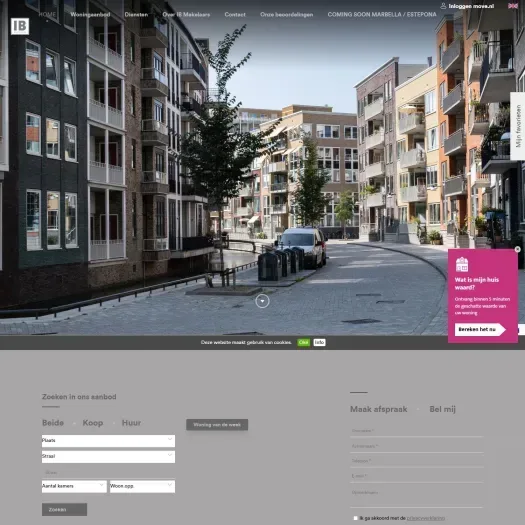Go to Over IB Makelaars page
Image resolution: width=525 pixels, height=525 pixels.
[186, 14]
